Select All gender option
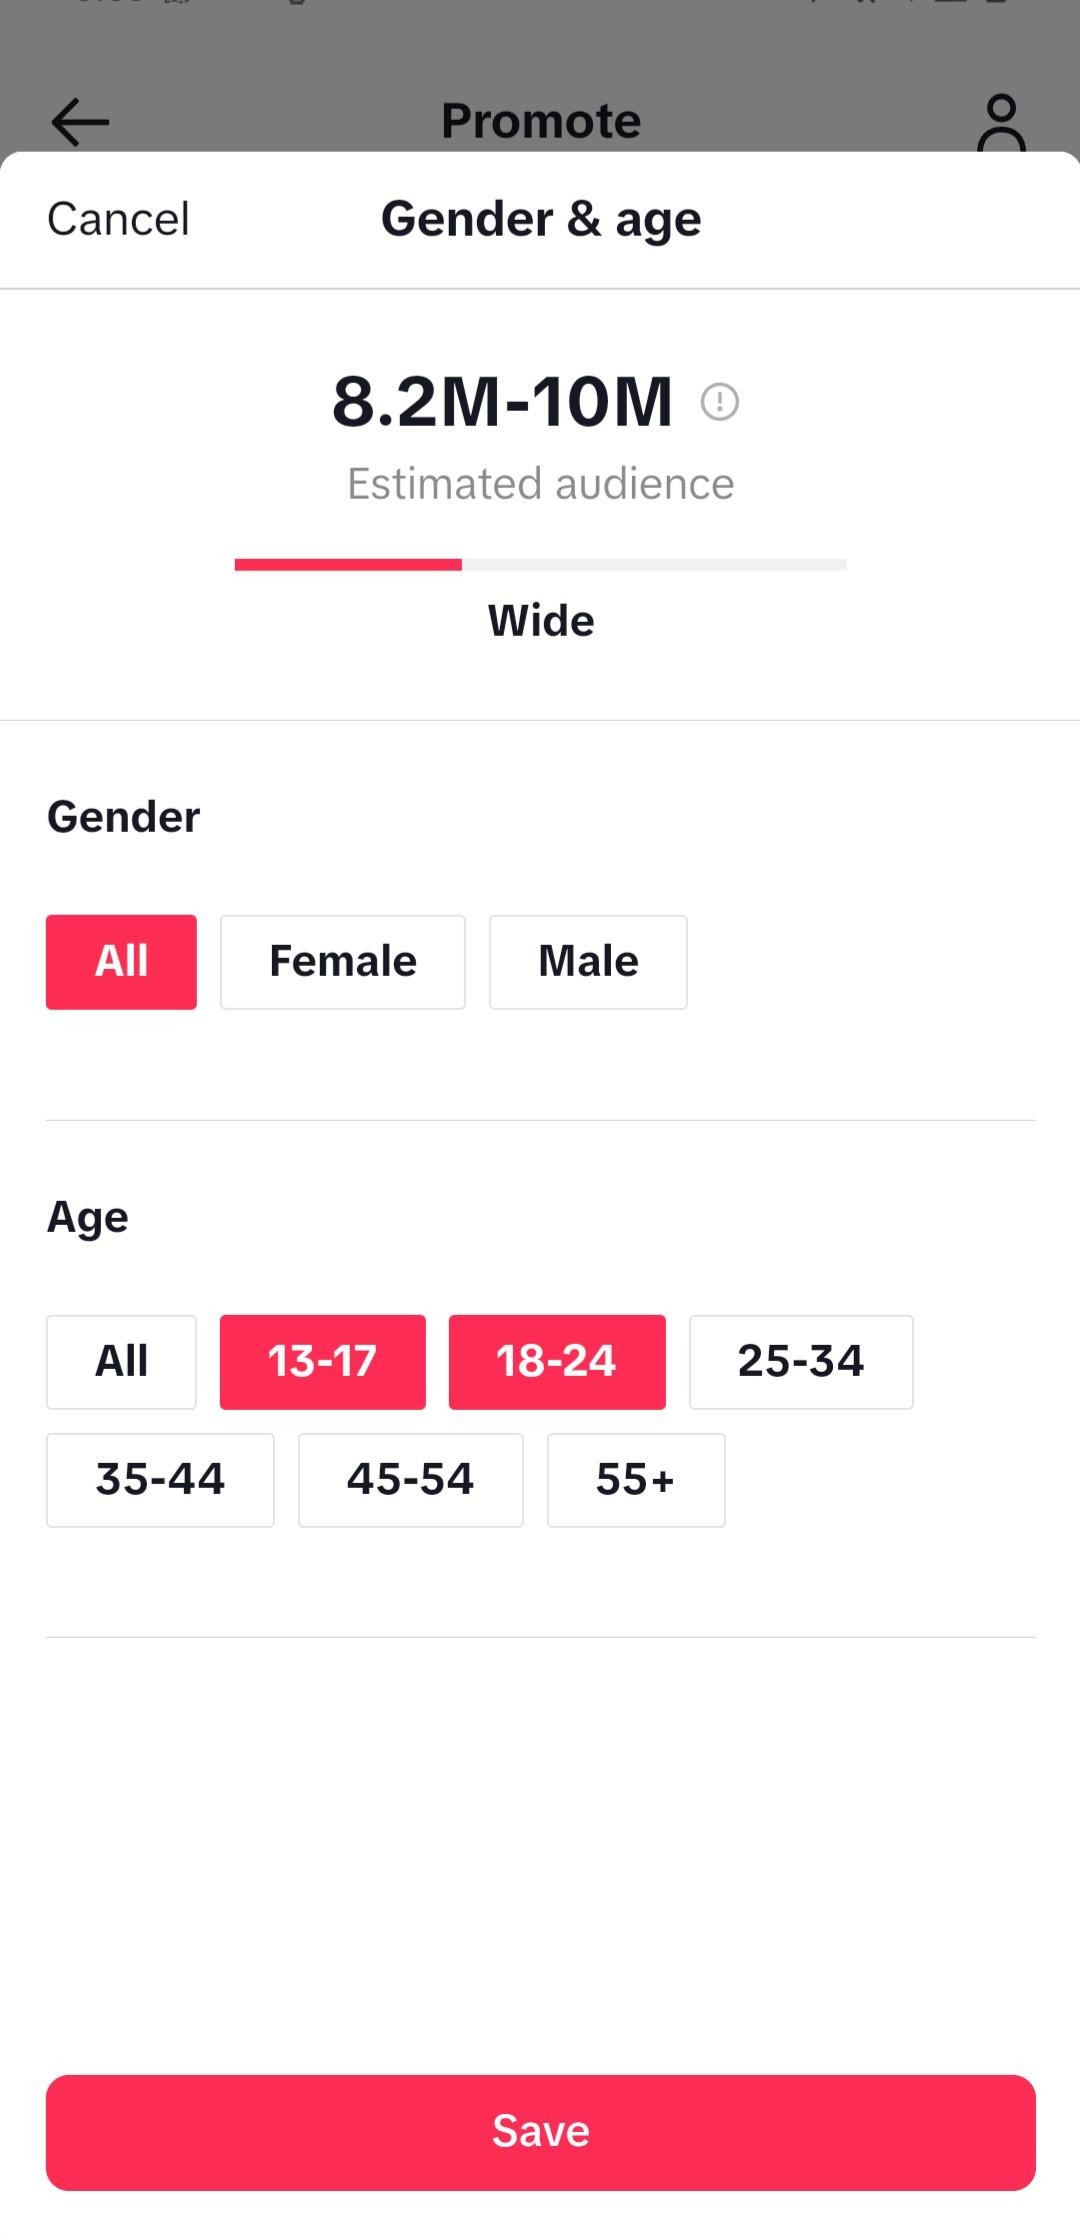 [x=121, y=962]
